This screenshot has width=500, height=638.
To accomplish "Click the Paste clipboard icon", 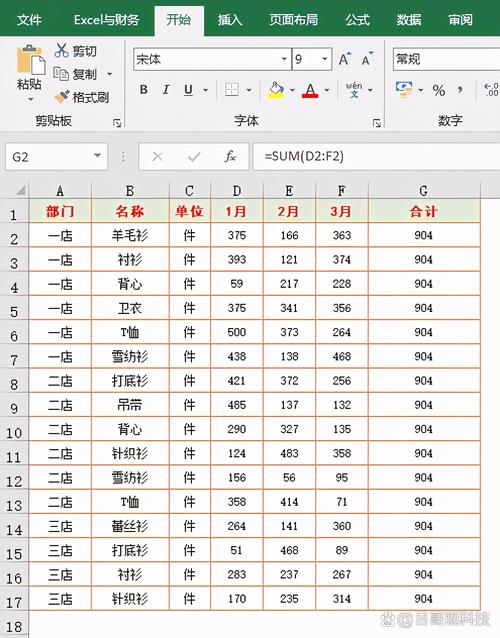I will [30, 61].
